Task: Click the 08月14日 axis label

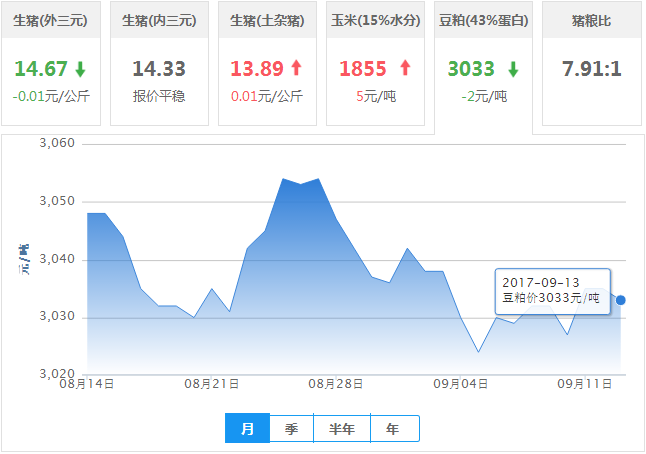Action: click(87, 384)
